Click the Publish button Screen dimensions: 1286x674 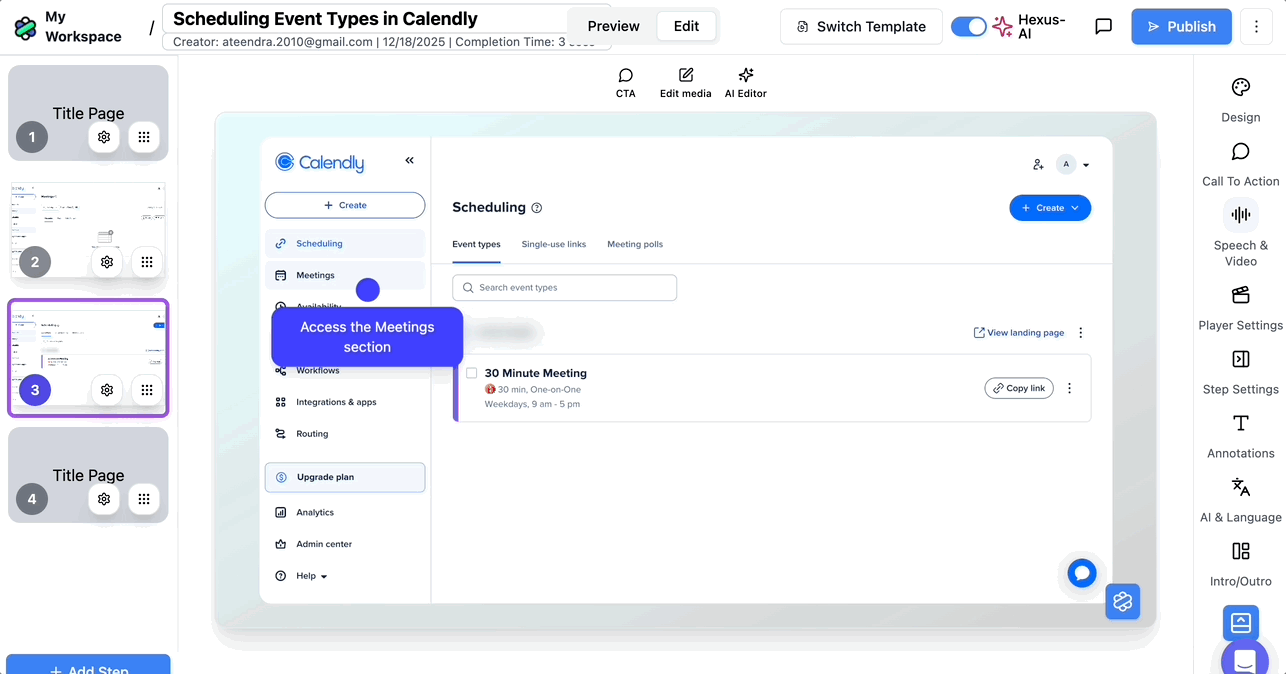click(x=1181, y=27)
